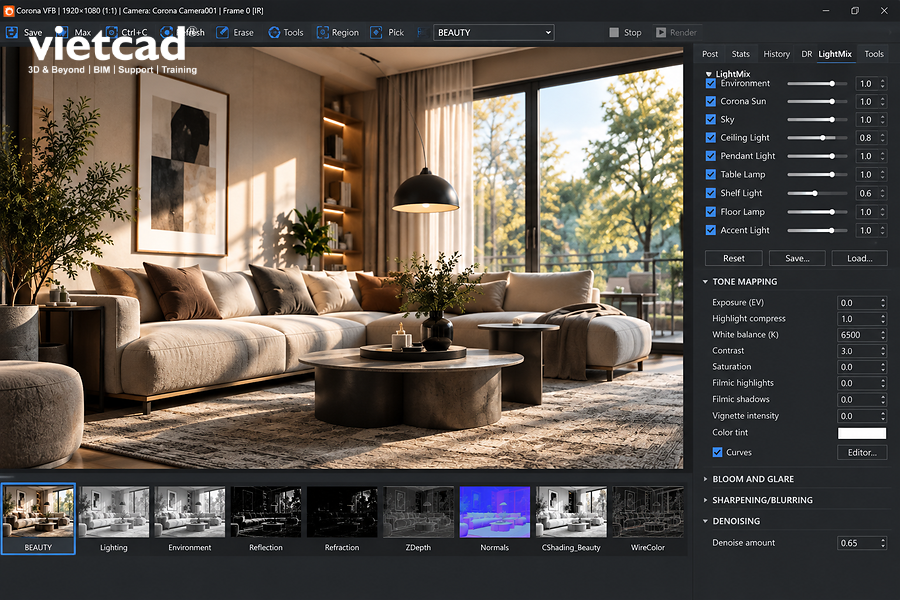Collapse the TONE MAPPING section
The width and height of the screenshot is (900, 600).
(705, 282)
